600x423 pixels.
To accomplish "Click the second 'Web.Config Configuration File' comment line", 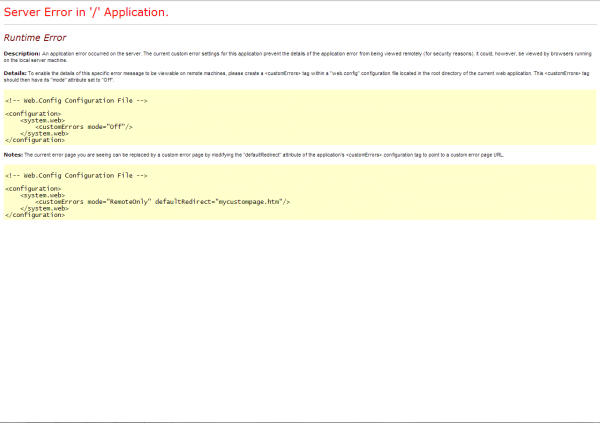I will [76, 176].
